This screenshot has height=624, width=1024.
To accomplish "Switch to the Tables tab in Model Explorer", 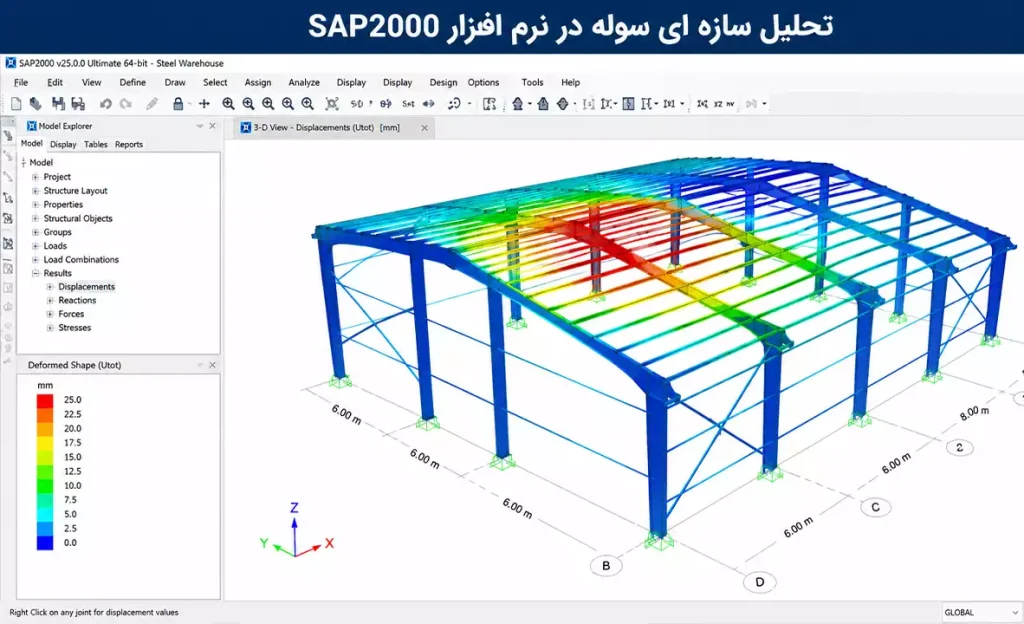I will tap(95, 144).
